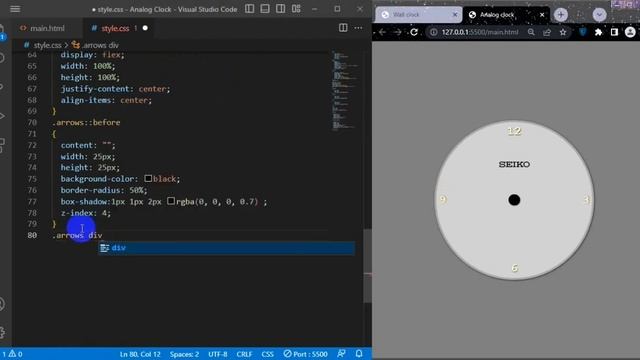The width and height of the screenshot is (640, 360).
Task: Change language mode CSS
Action: [x=267, y=354]
